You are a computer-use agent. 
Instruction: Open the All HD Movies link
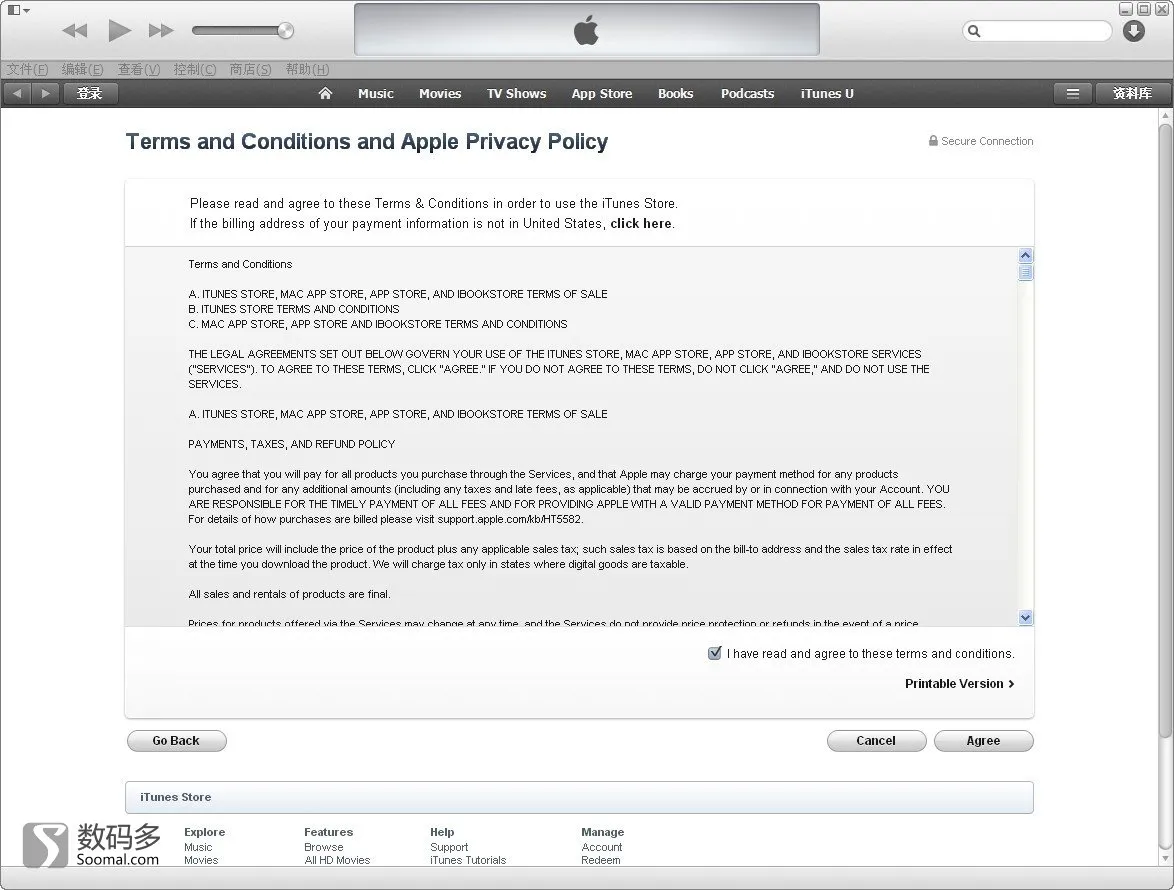point(337,860)
